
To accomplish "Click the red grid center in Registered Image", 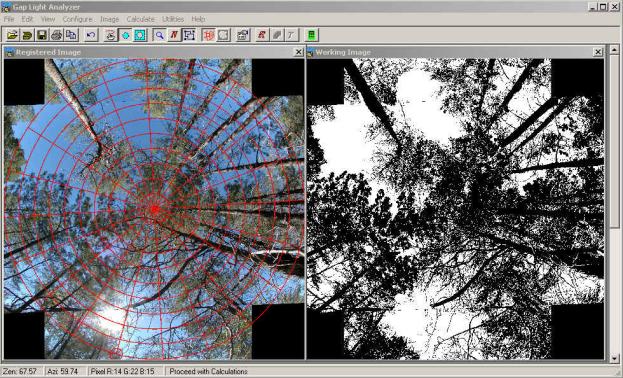I will 154,209.
